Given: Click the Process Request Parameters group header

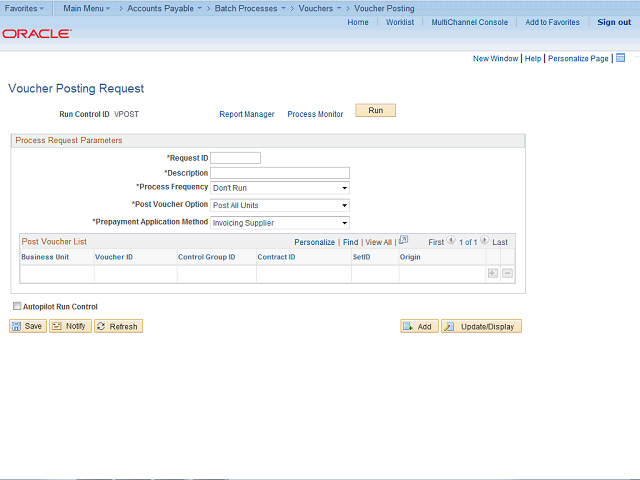Looking at the screenshot, I should coord(69,140).
